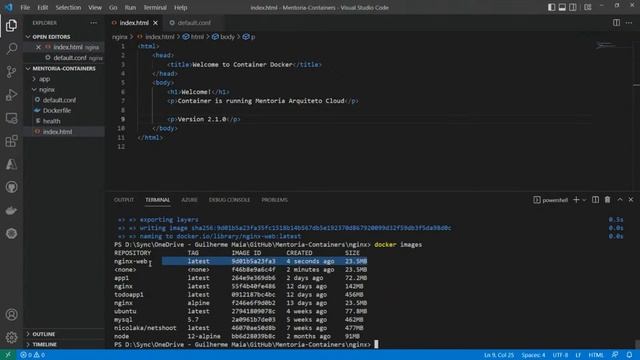
Task: Open Run and Debug view
Action: [x=11, y=95]
